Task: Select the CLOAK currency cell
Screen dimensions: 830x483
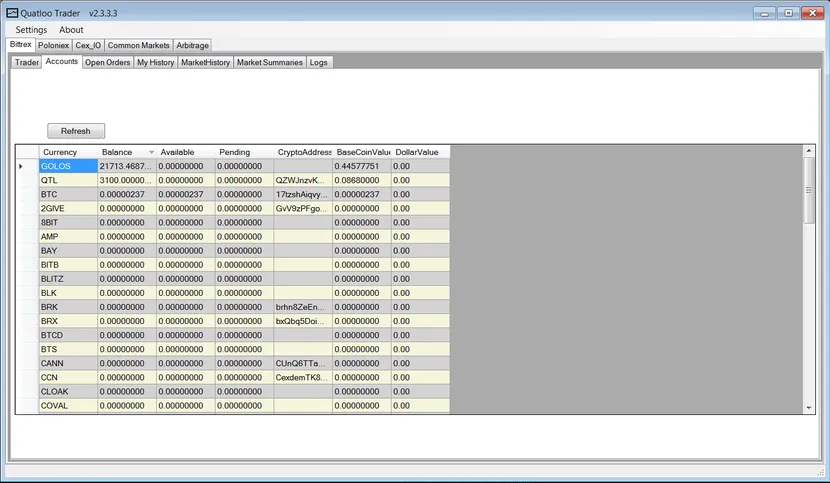Action: (x=68, y=391)
